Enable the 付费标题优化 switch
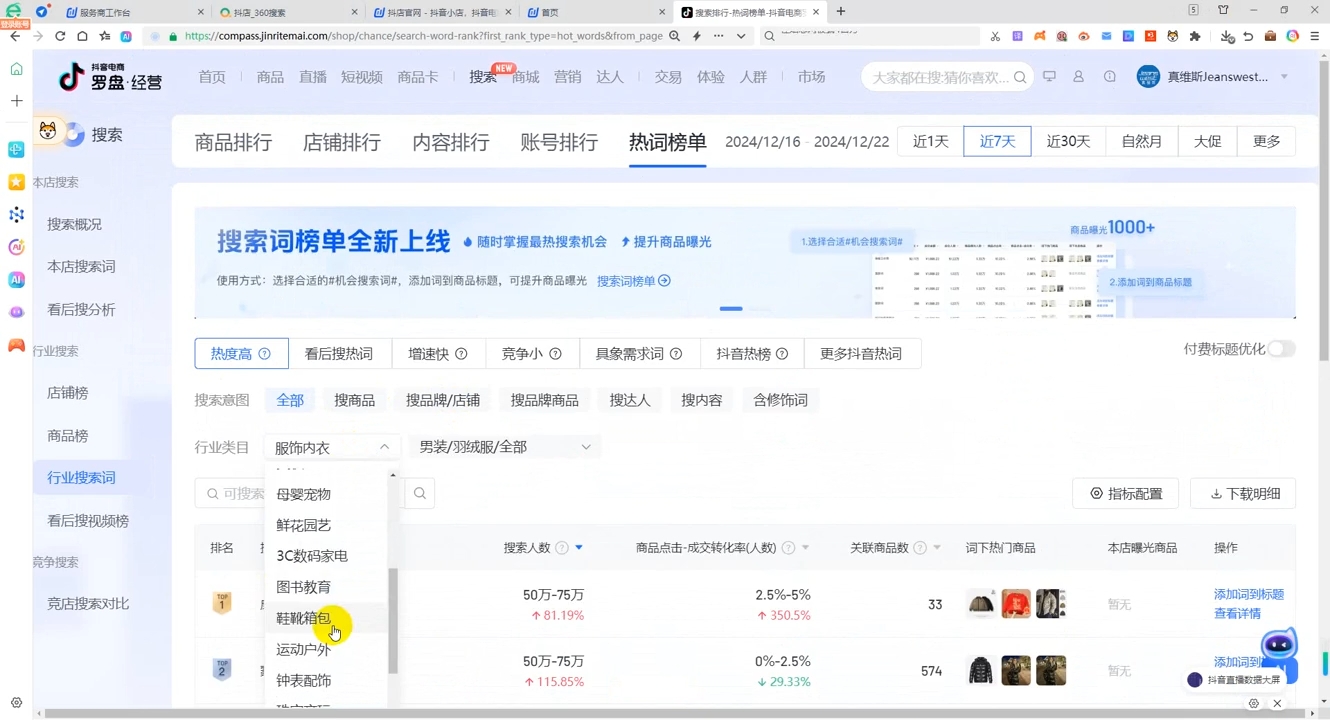 point(1280,348)
